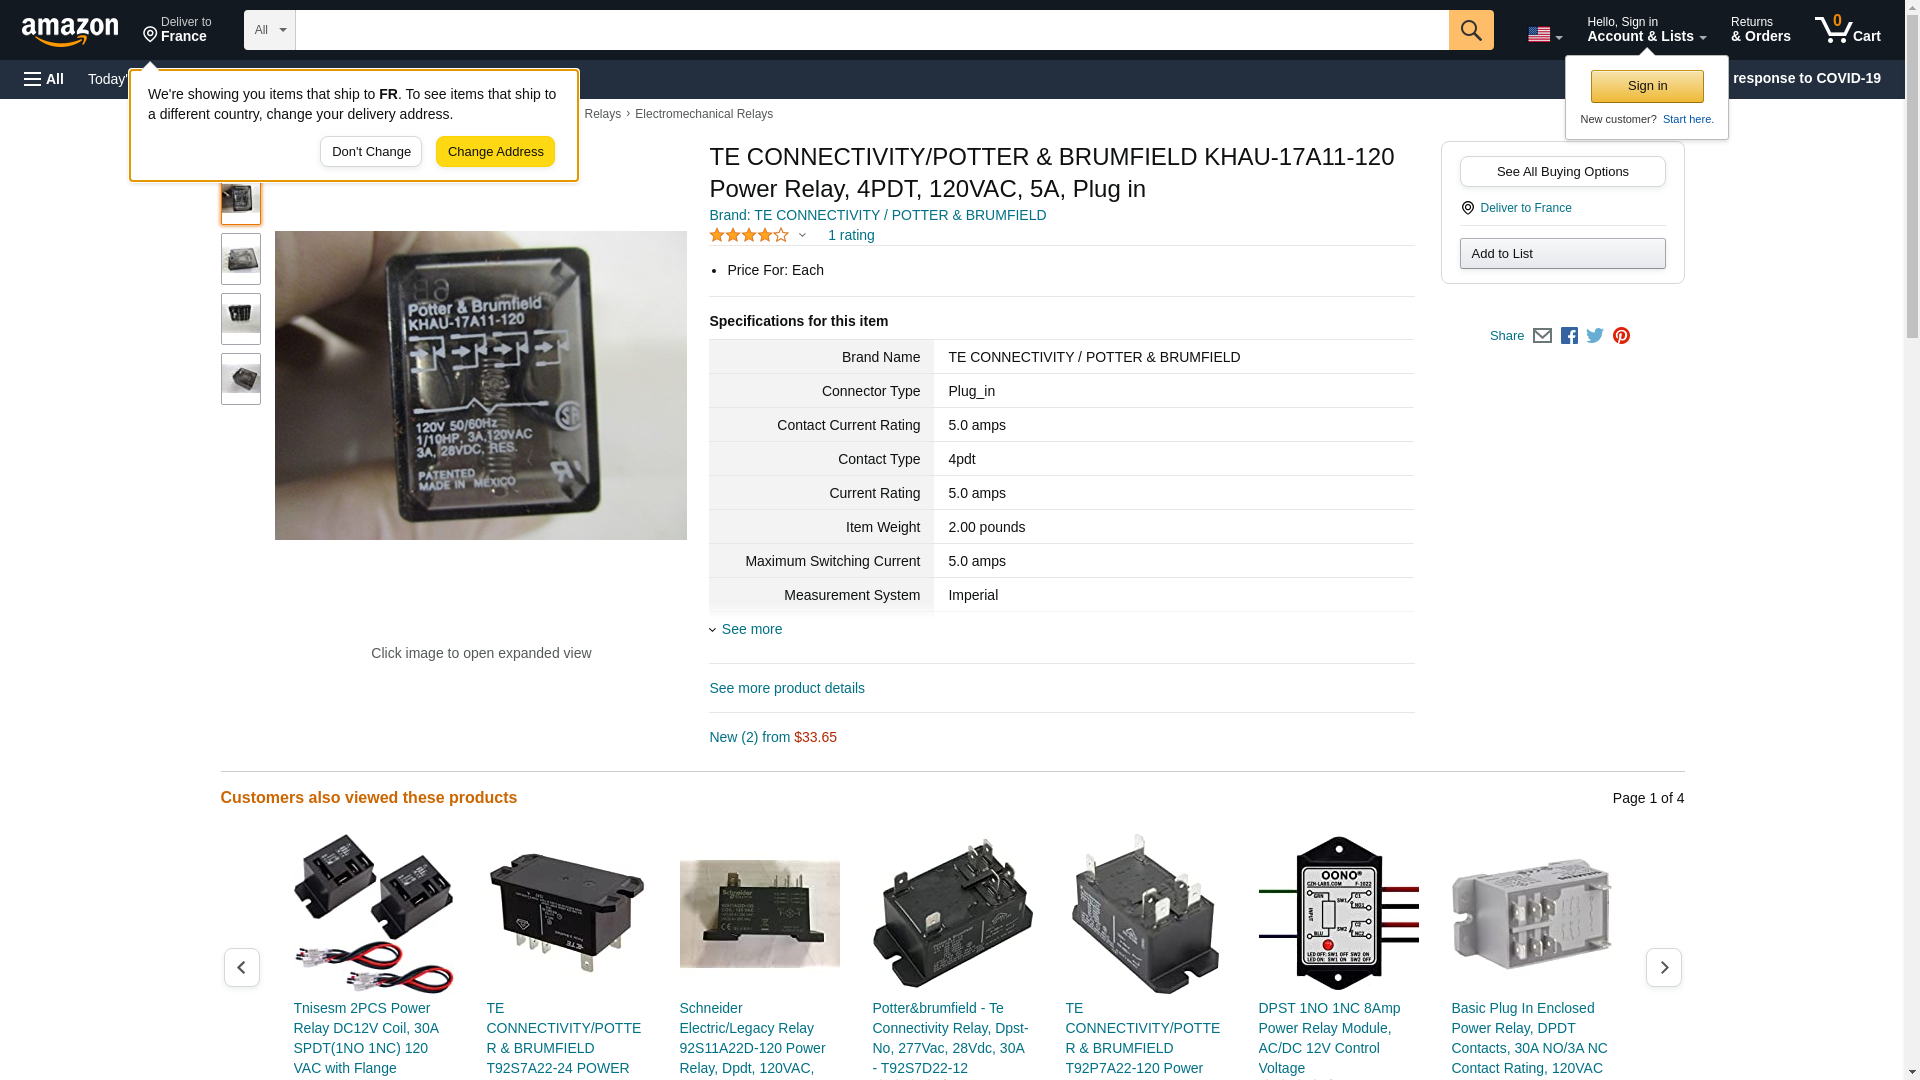Click into the Amazon search field
The image size is (1920, 1080).
point(872,30)
